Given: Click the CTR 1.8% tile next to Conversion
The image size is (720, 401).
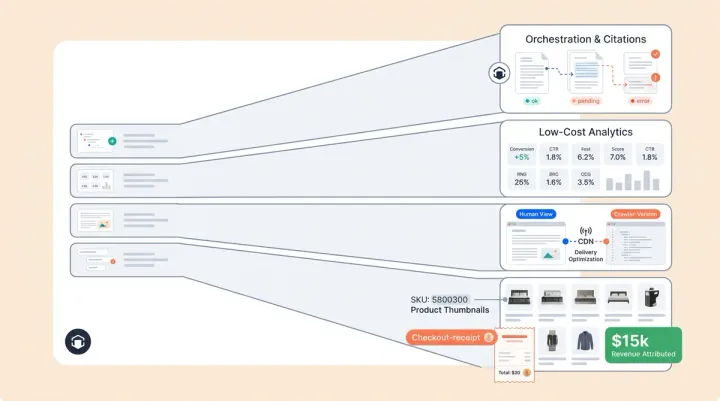Looking at the screenshot, I should pyautogui.click(x=554, y=154).
